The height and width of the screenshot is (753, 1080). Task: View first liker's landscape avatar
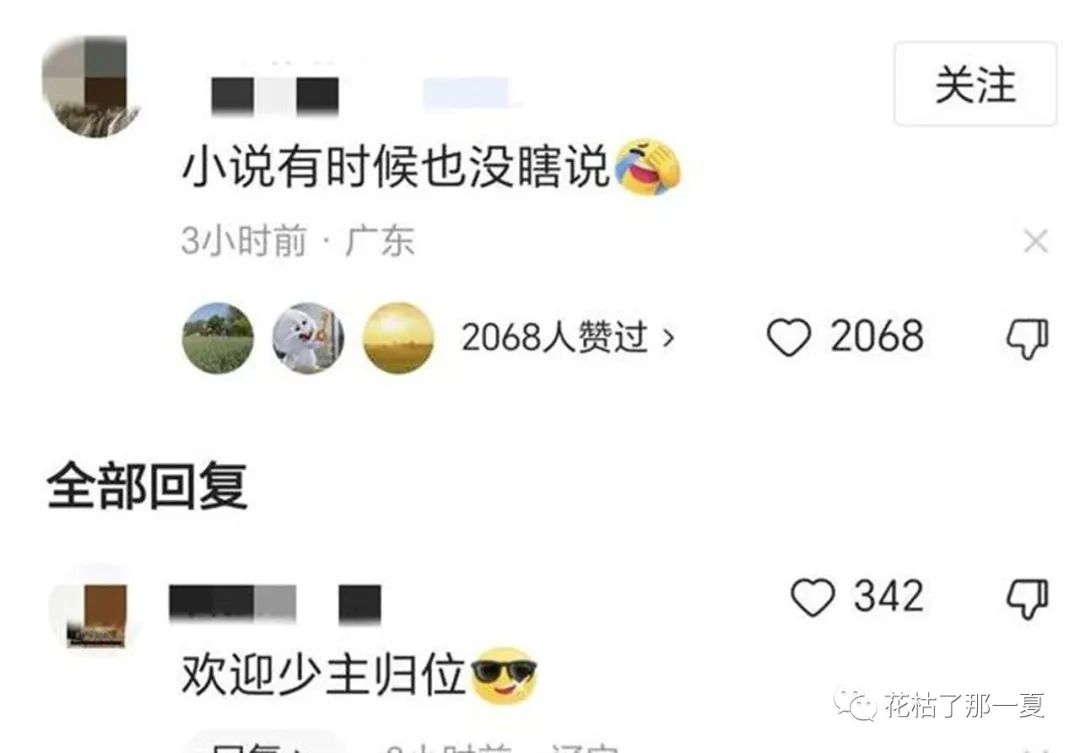point(218,338)
